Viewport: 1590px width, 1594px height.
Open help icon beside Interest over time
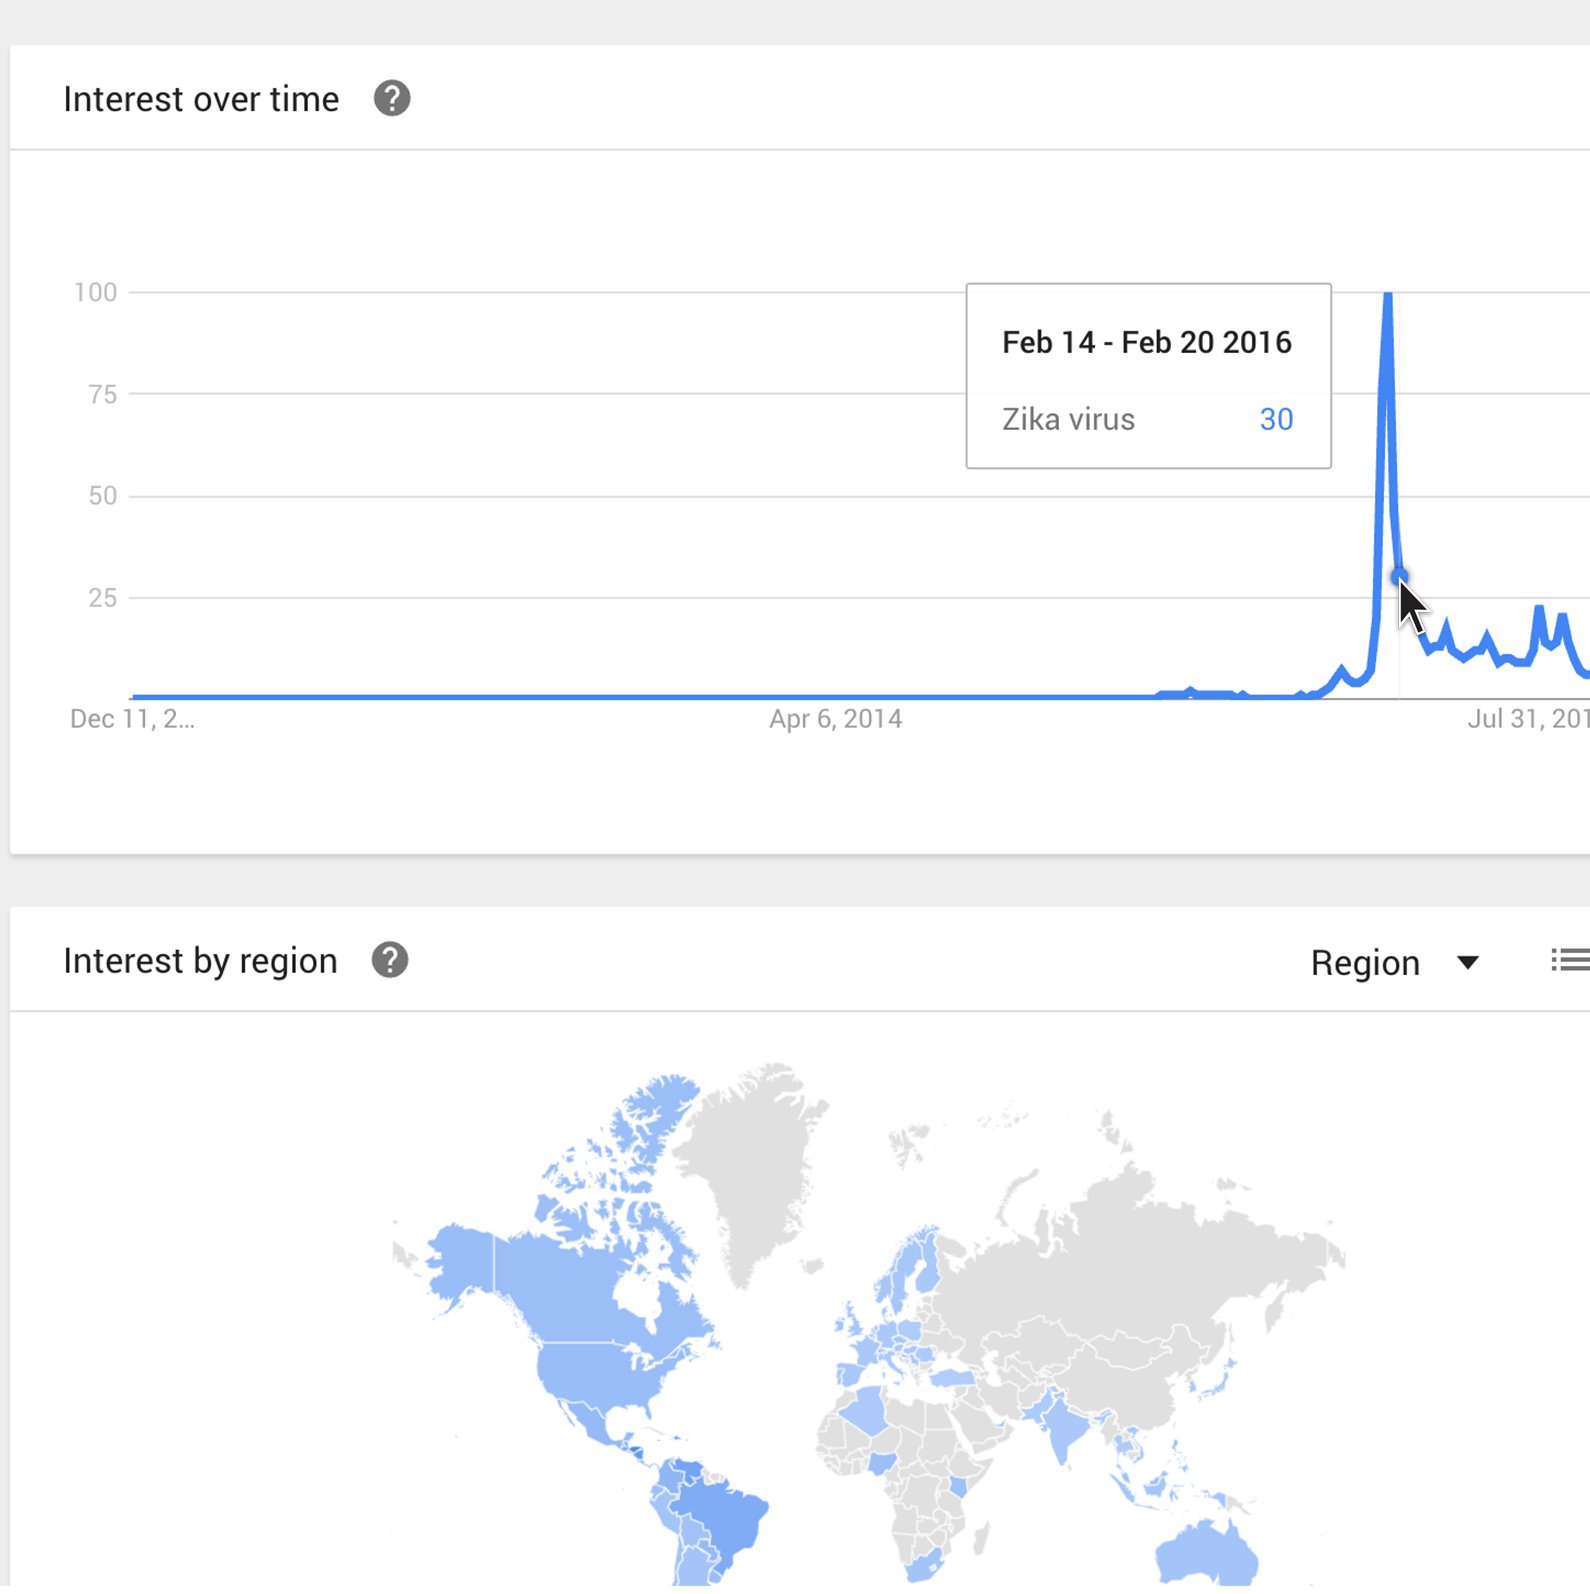click(392, 98)
